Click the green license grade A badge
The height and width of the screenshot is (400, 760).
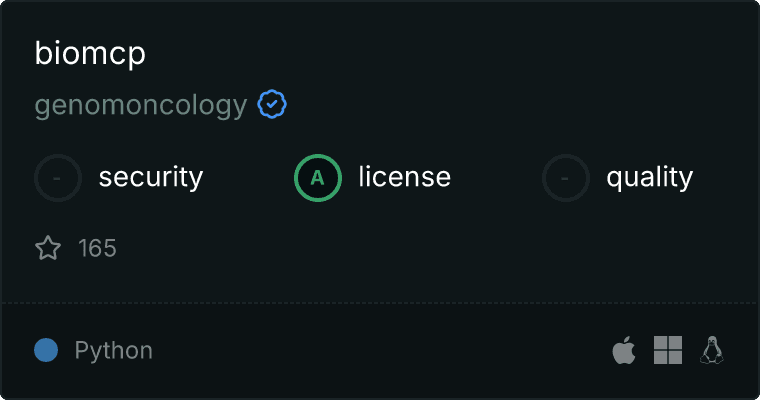click(x=318, y=178)
